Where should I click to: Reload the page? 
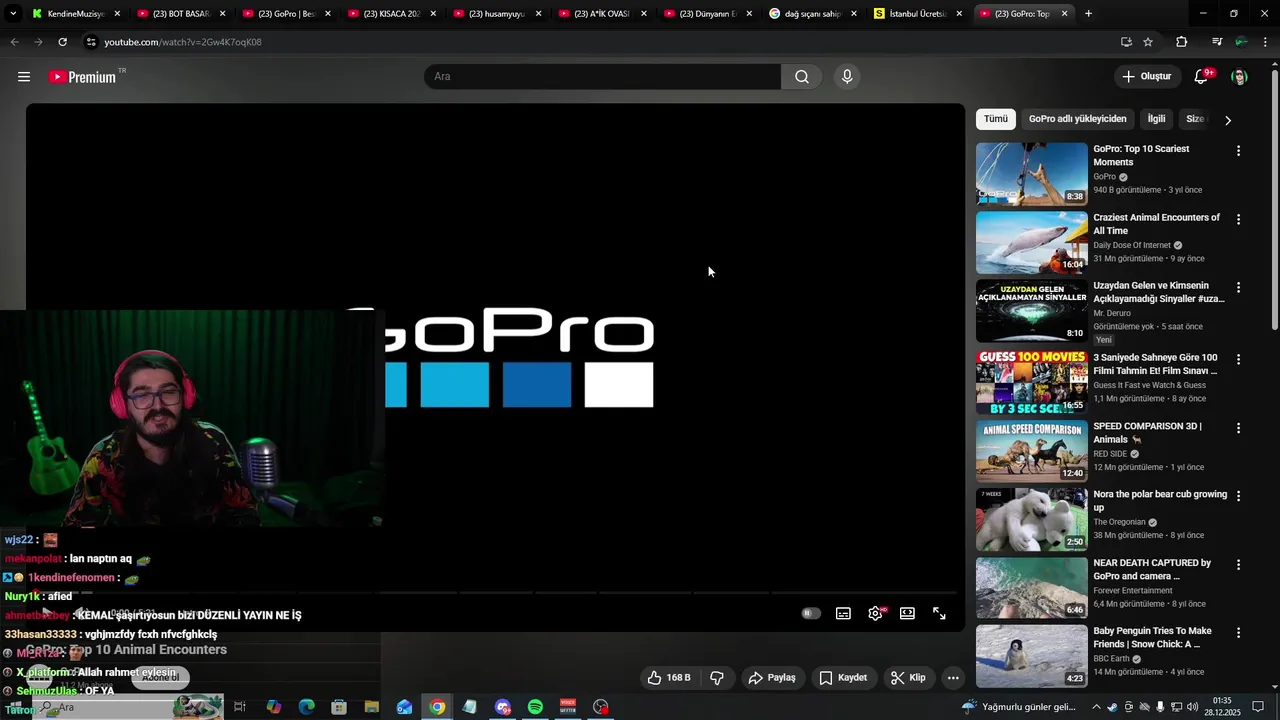(x=62, y=42)
